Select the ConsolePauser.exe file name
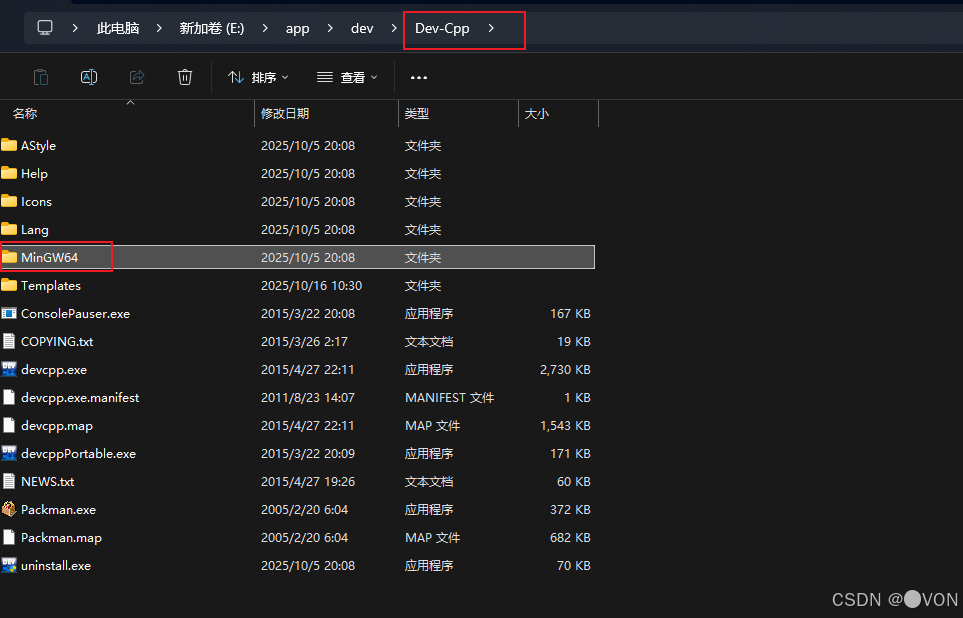This screenshot has width=963, height=618. [x=76, y=313]
